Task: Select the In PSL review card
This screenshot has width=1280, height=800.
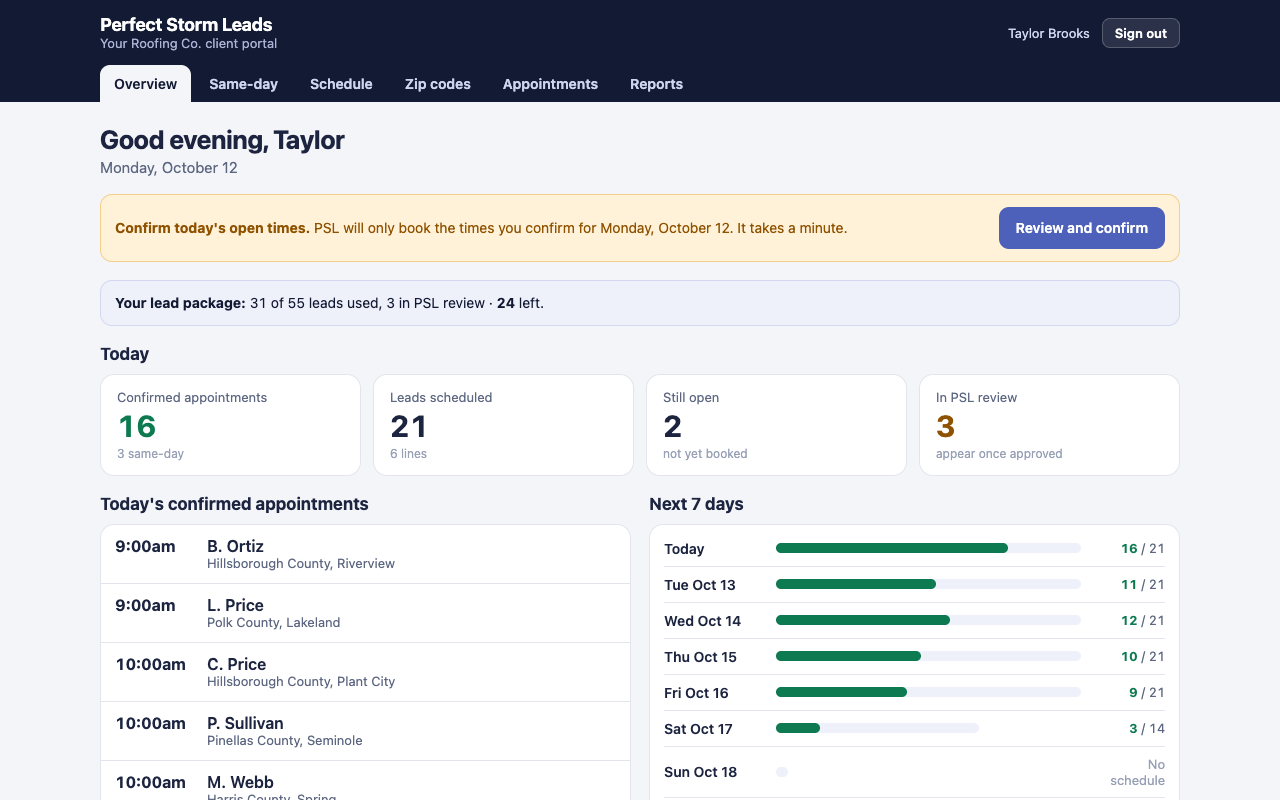Action: [x=1049, y=425]
